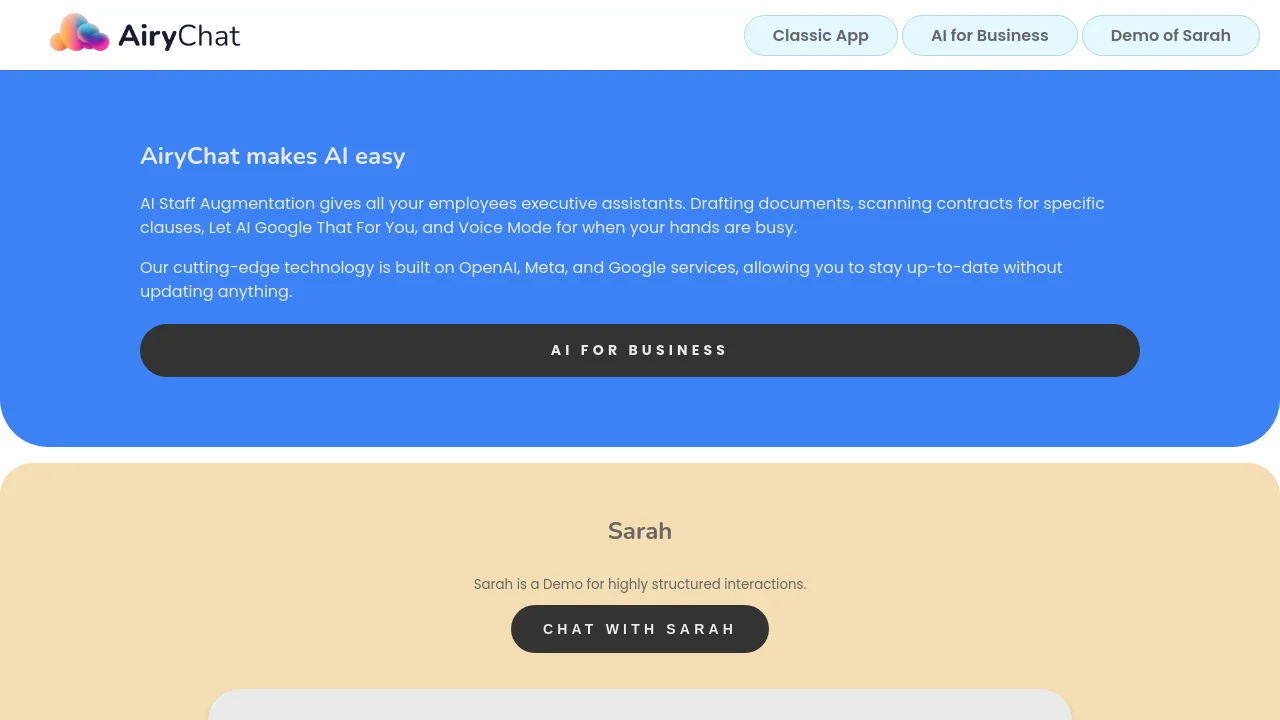Image resolution: width=1280 pixels, height=720 pixels.
Task: Click the colorful AiryChat cloud logo
Action: (x=79, y=33)
